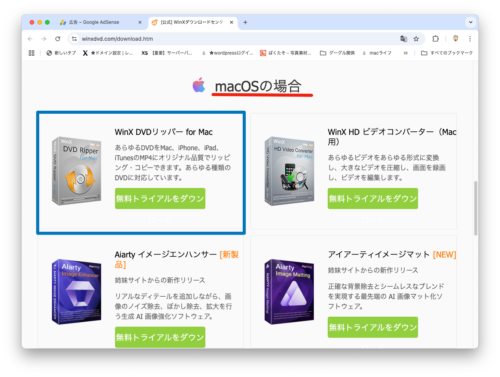Open the 新しいタブ bookmark

61,53
